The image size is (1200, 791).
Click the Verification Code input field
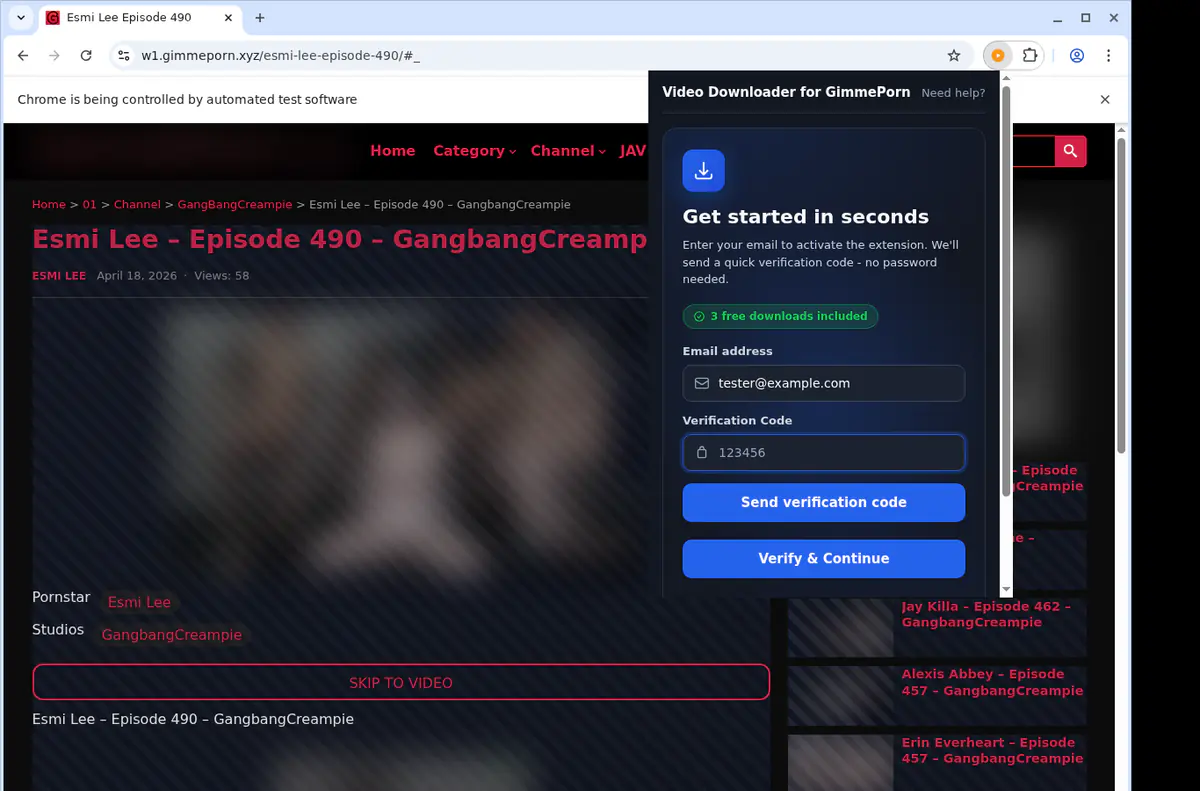click(824, 452)
